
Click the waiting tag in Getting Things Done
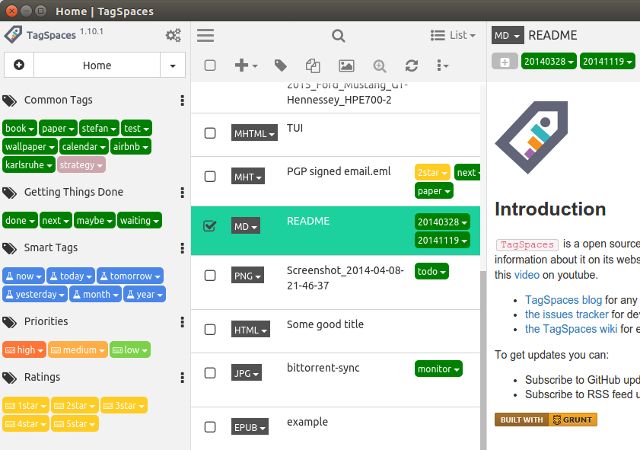click(139, 221)
